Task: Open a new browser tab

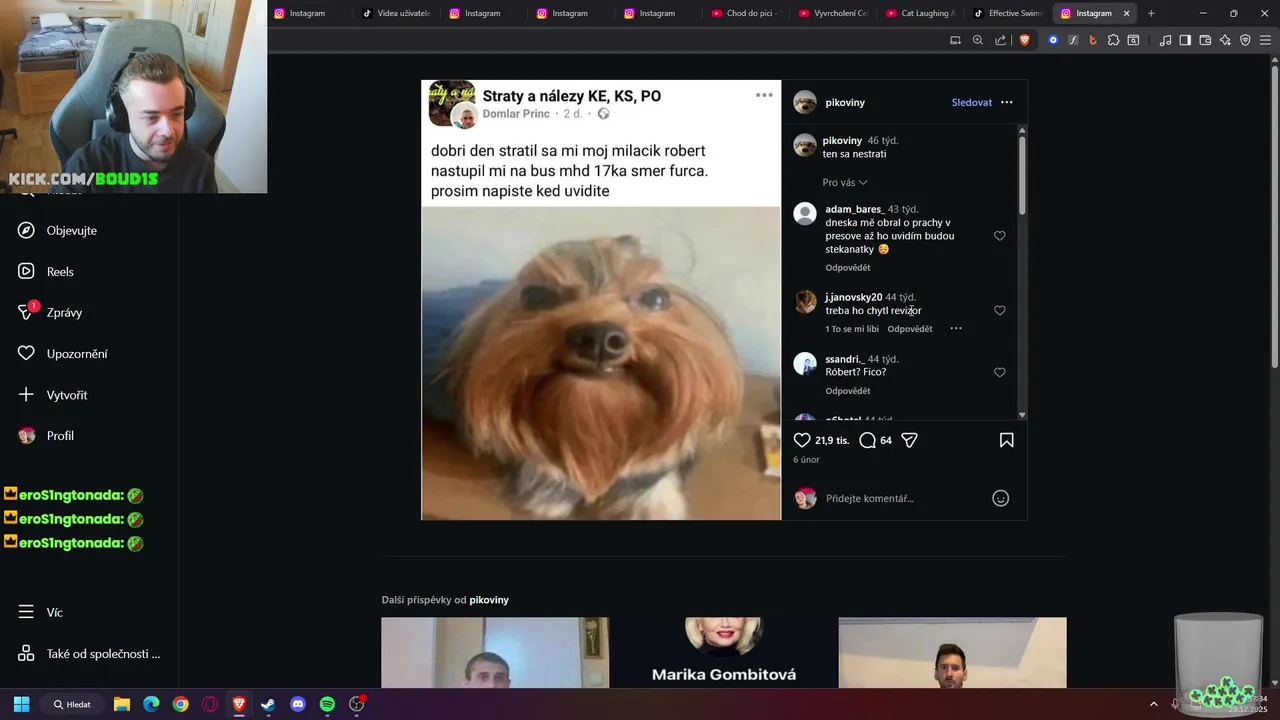Action: (x=1151, y=13)
